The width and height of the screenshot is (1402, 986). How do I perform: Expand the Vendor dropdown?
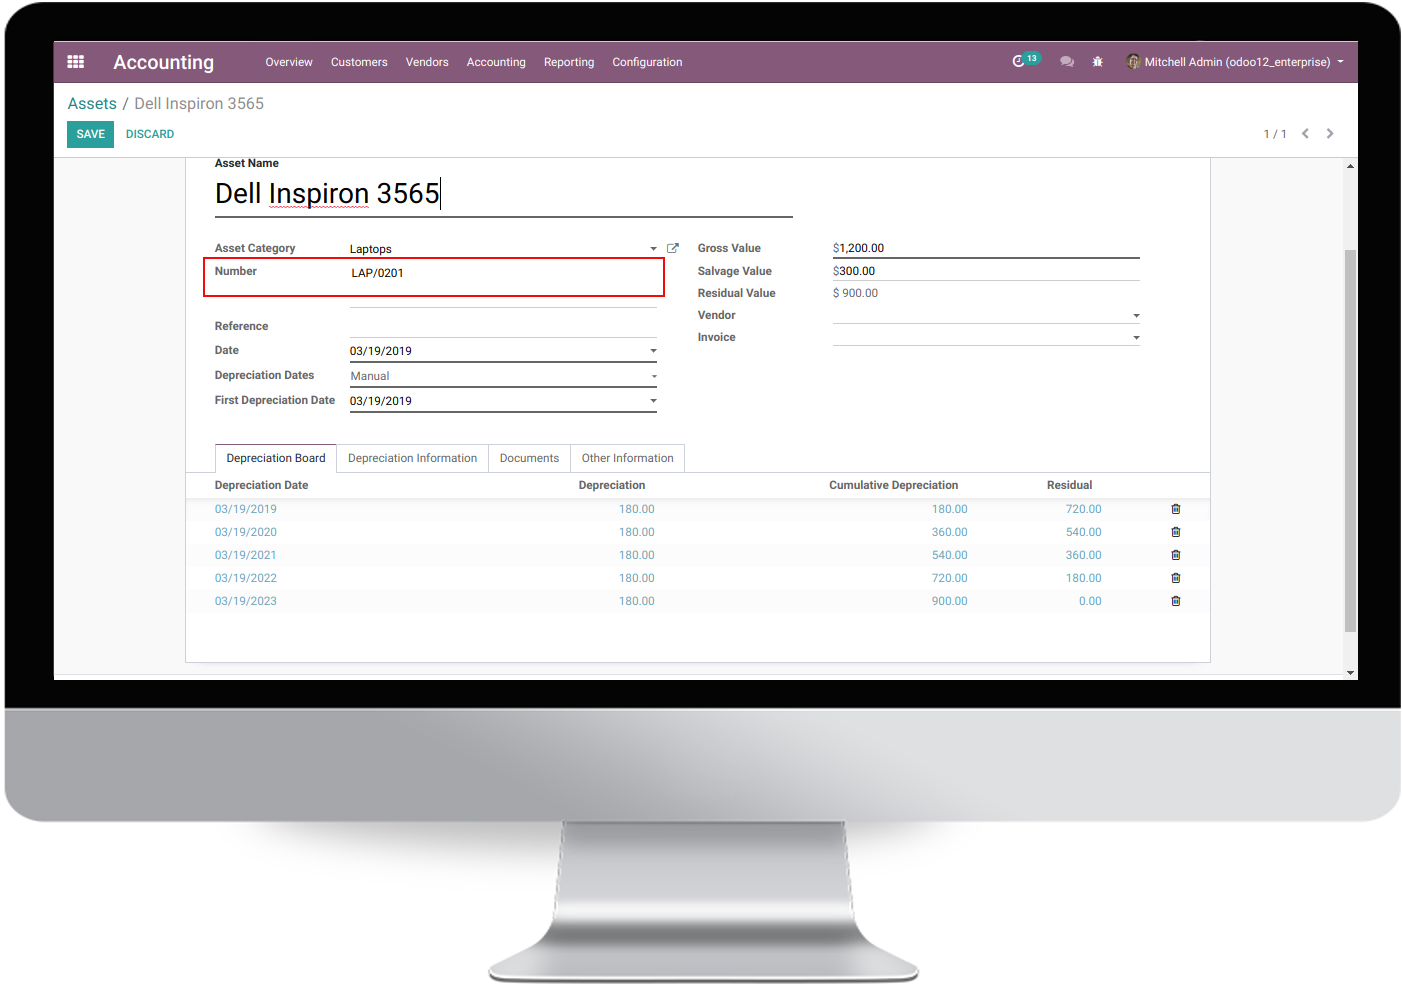[1136, 316]
